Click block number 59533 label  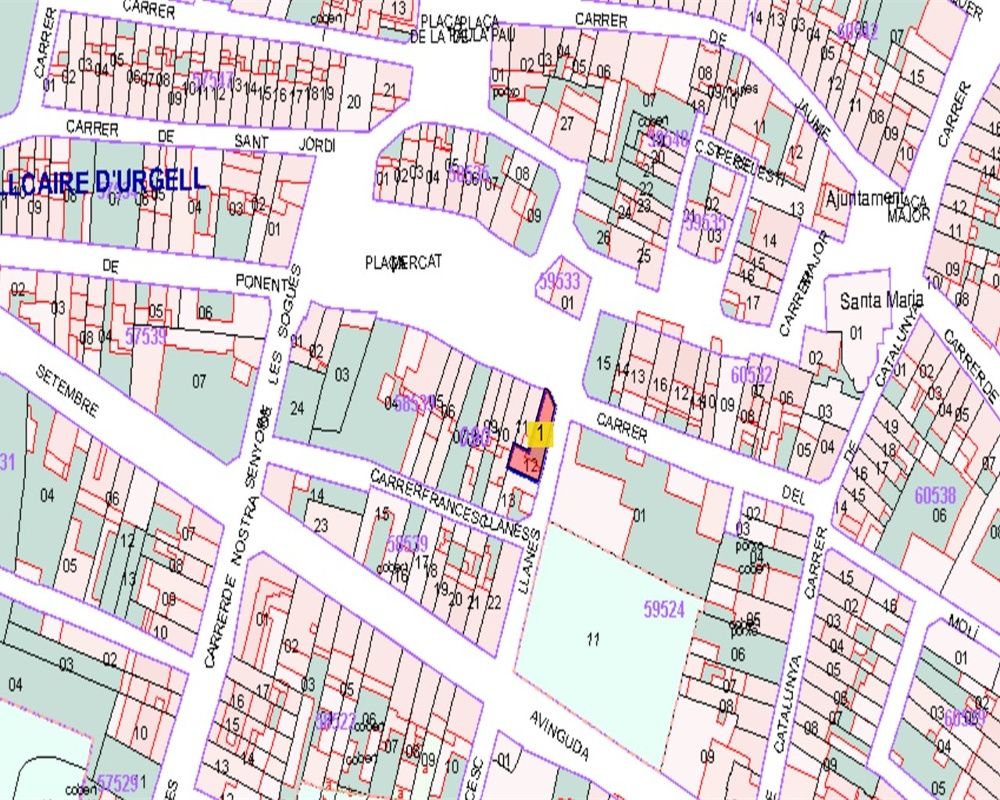coord(559,283)
